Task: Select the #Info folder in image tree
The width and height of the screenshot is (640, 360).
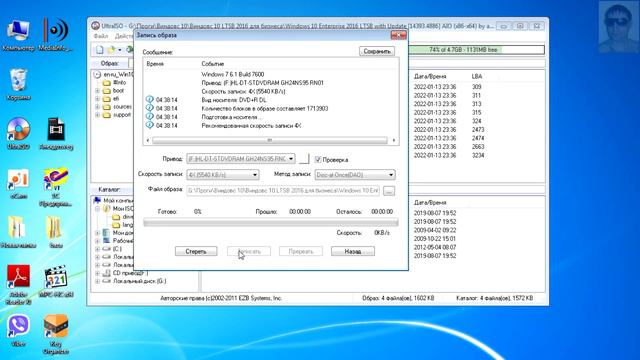Action: (115, 82)
